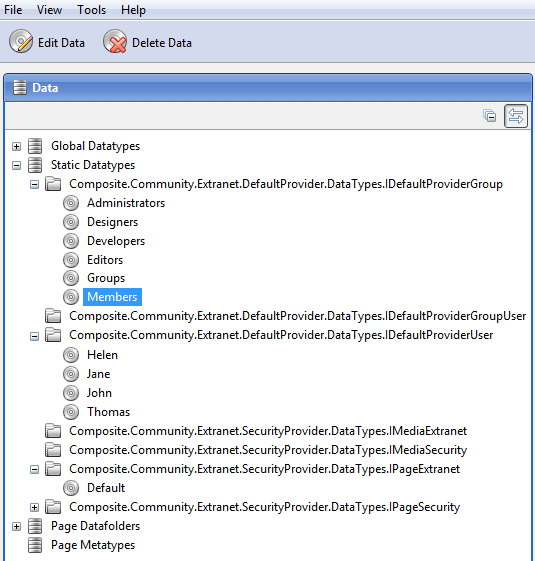
Task: Expand the IPageSecurity folder
Action: pyautogui.click(x=34, y=507)
